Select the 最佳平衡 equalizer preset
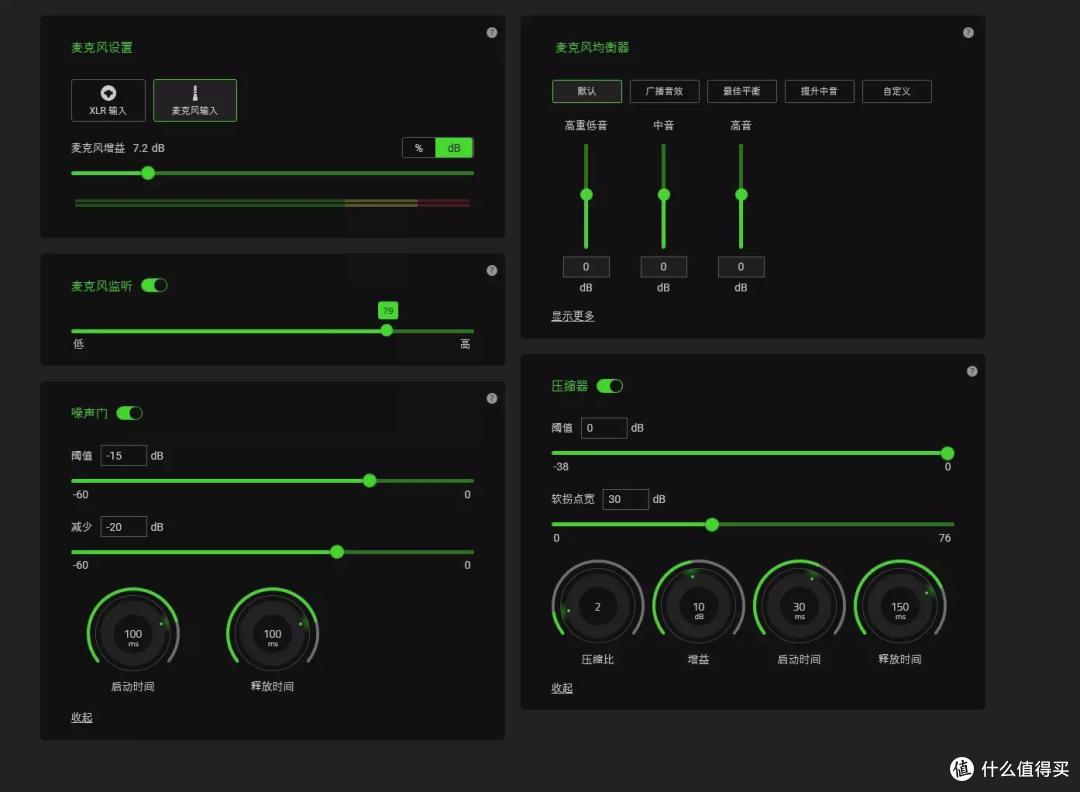 (x=742, y=91)
